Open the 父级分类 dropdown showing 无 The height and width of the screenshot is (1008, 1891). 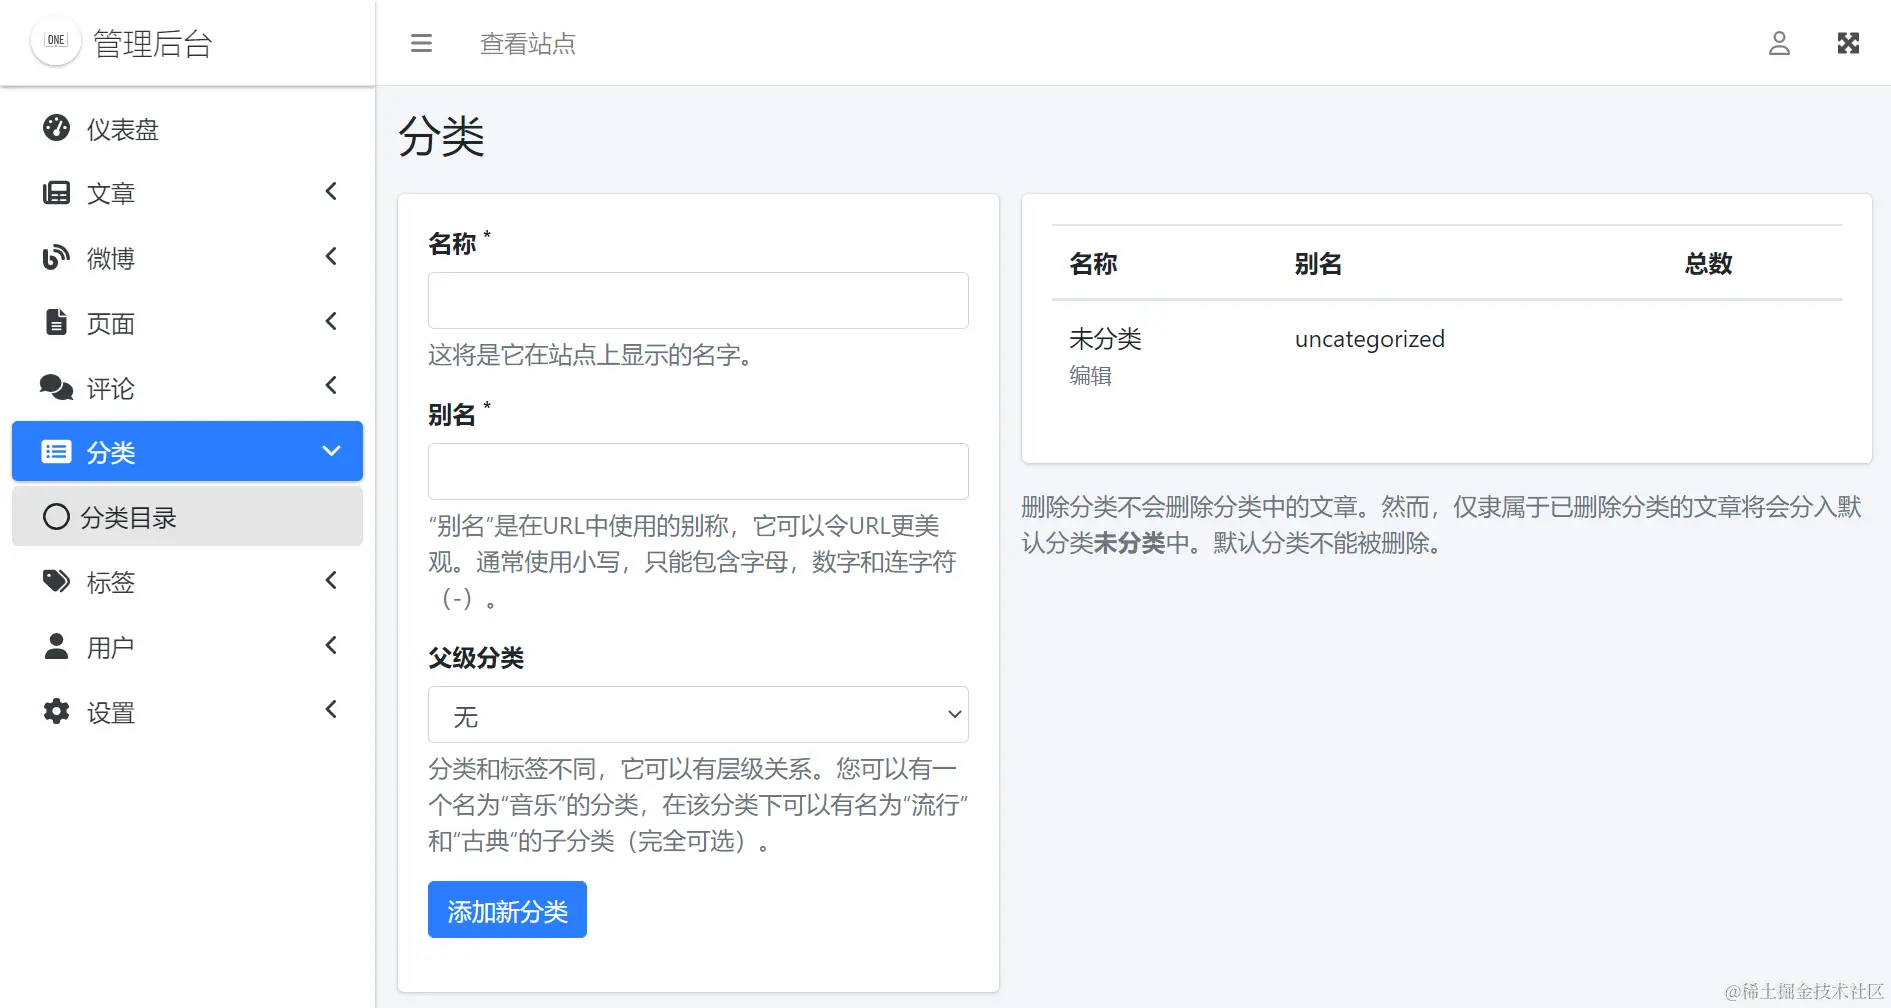coord(698,714)
